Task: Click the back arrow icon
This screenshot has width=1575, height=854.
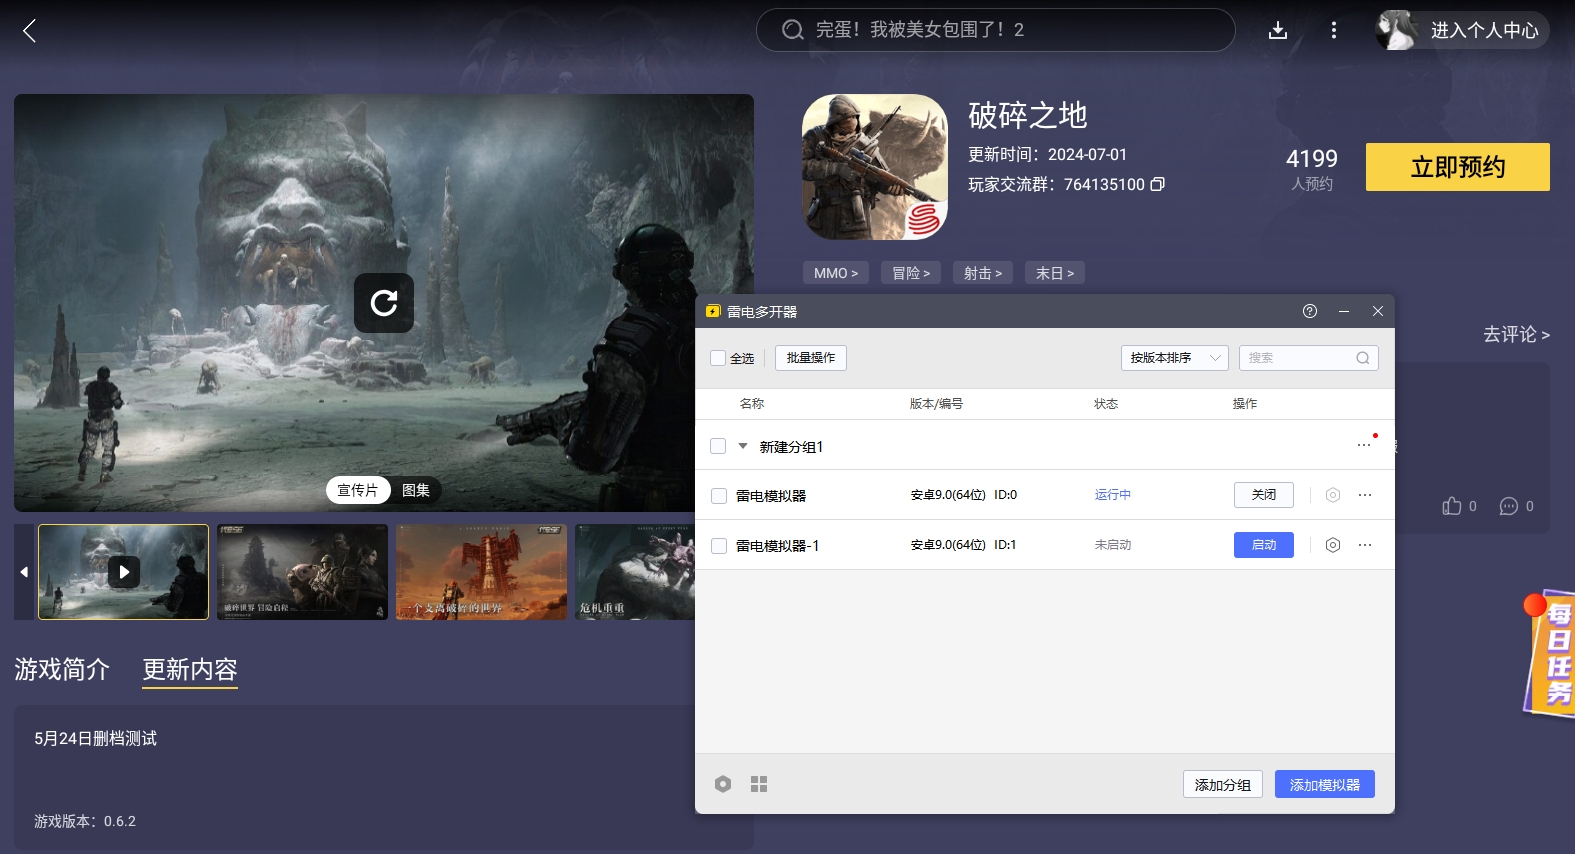Action: (29, 31)
